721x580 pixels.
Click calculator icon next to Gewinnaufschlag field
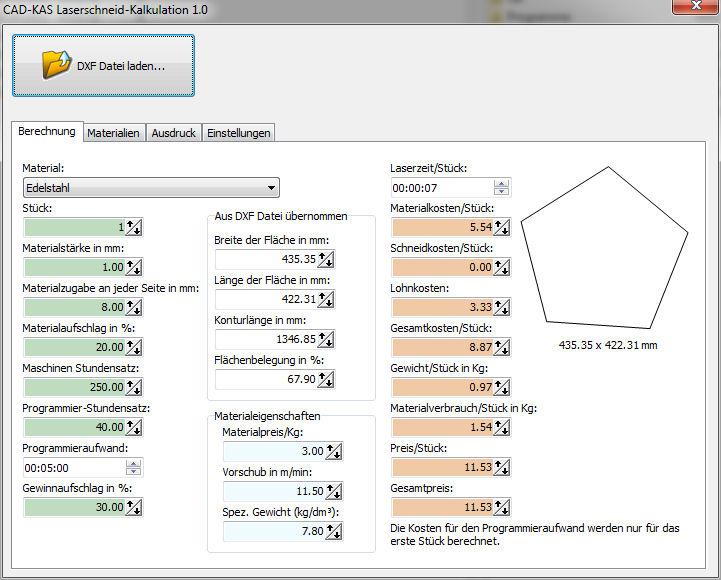pos(134,507)
